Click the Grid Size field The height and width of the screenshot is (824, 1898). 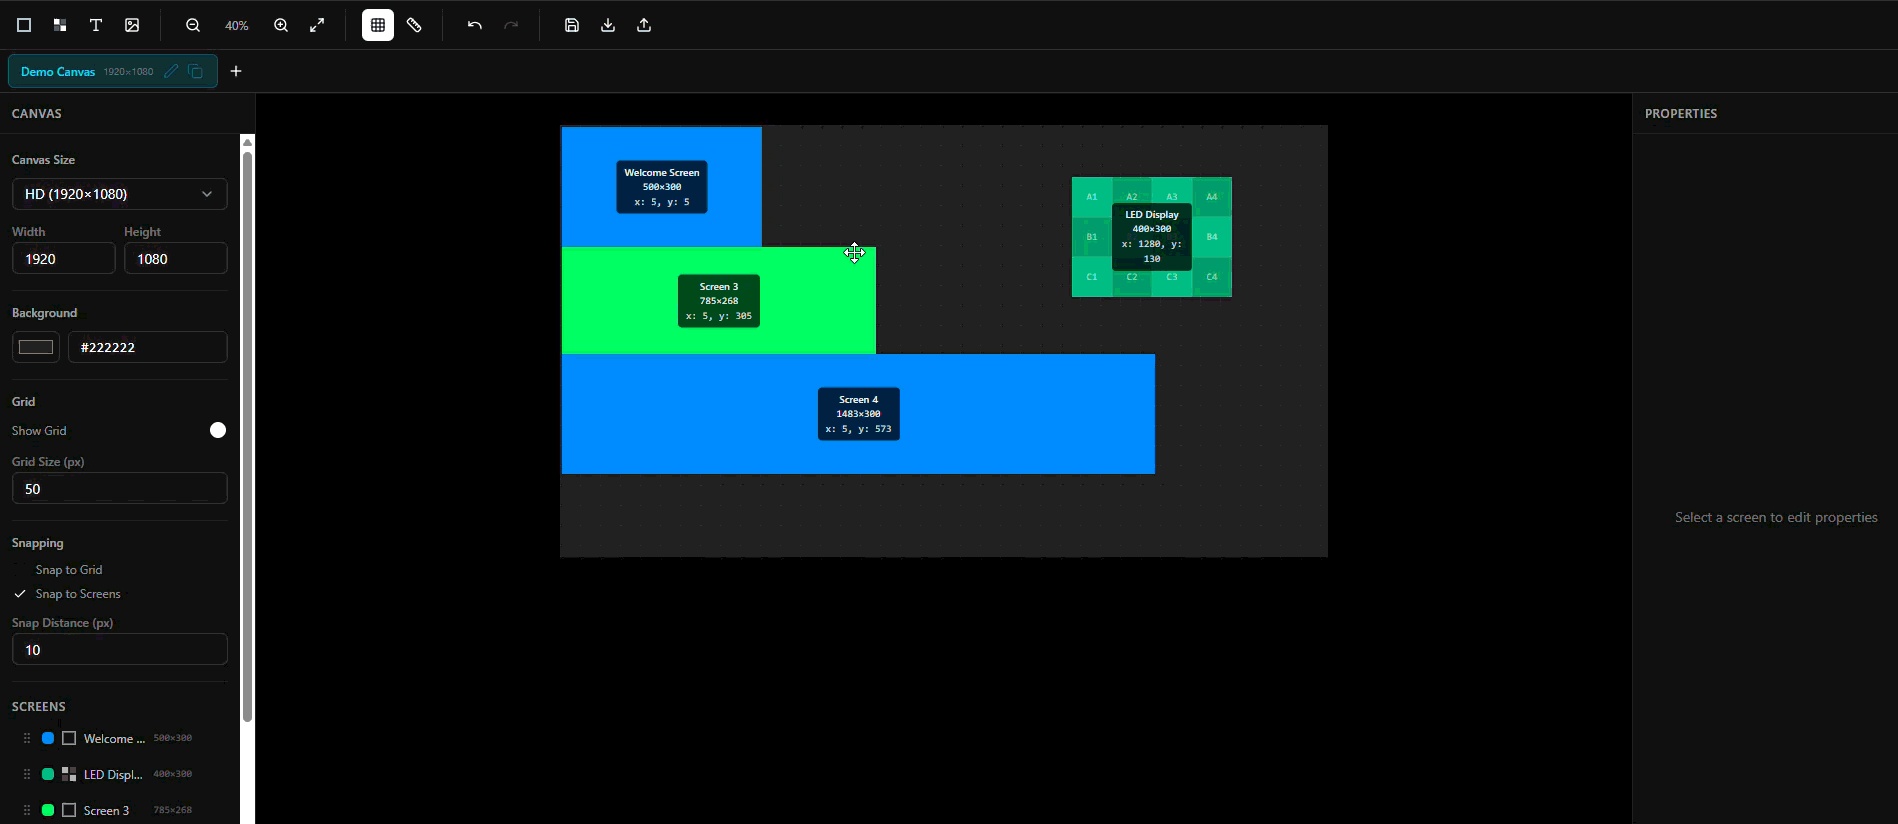tap(120, 489)
